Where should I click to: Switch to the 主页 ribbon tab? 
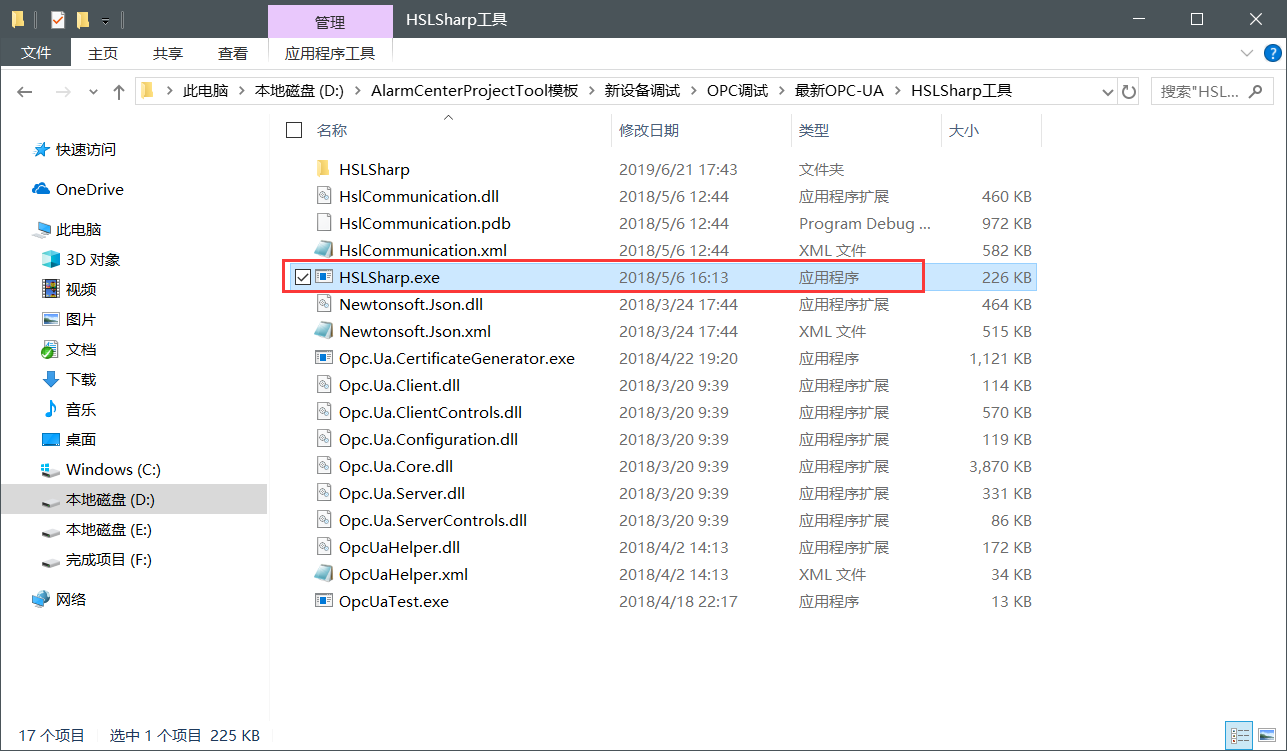103,53
